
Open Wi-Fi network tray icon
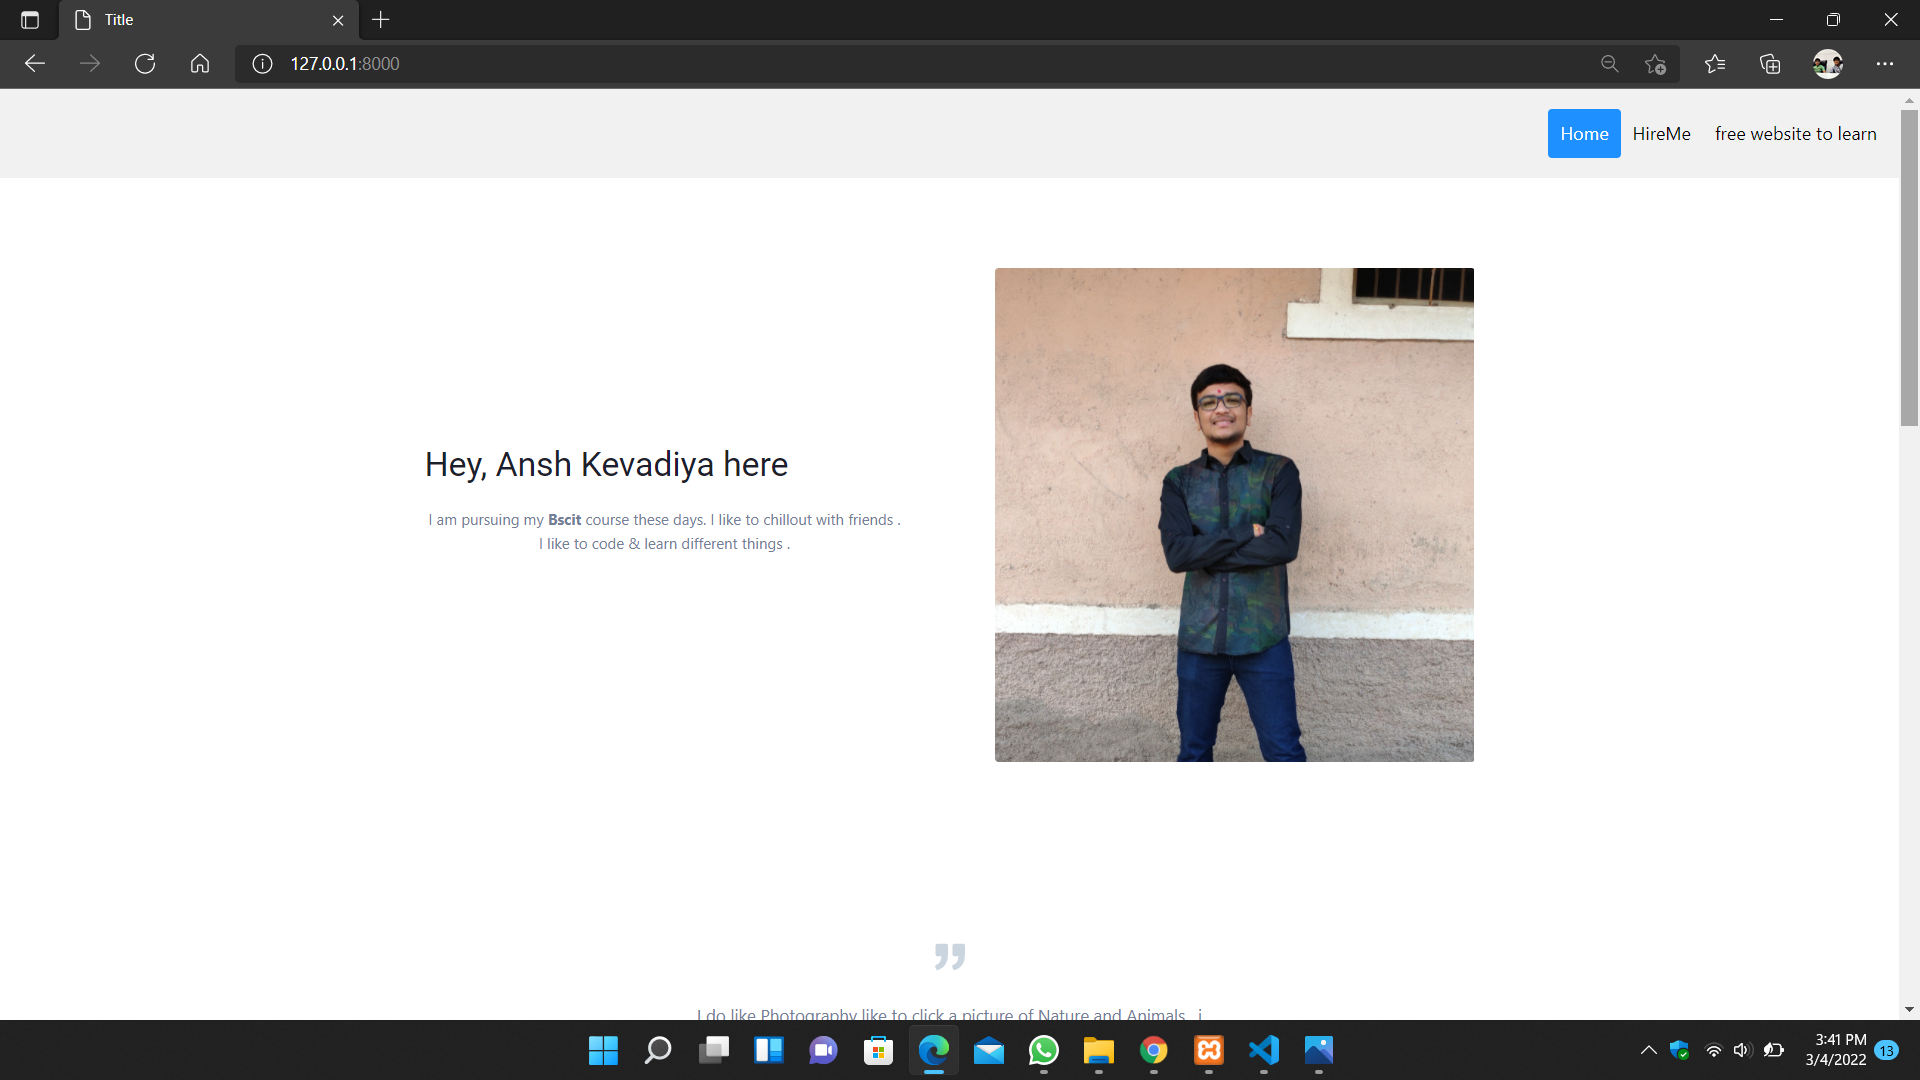click(1713, 1050)
